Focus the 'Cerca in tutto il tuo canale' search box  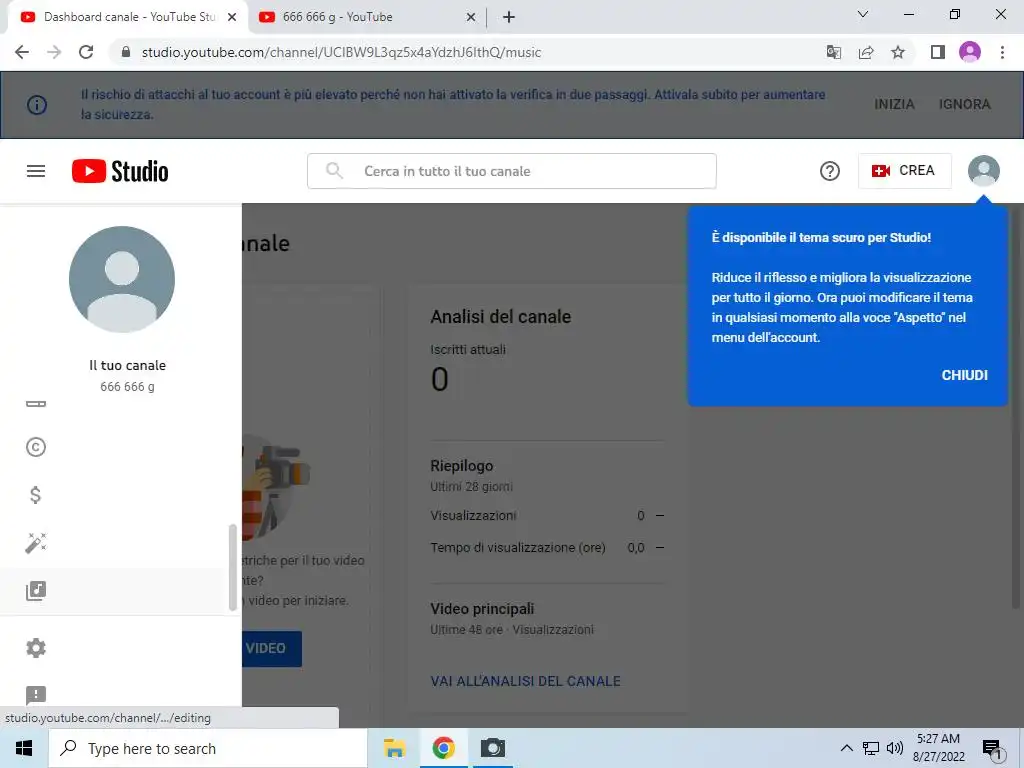(x=511, y=171)
